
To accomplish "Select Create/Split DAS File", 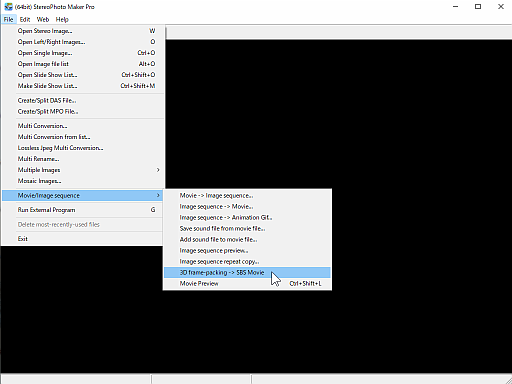I will pyautogui.click(x=82, y=100).
